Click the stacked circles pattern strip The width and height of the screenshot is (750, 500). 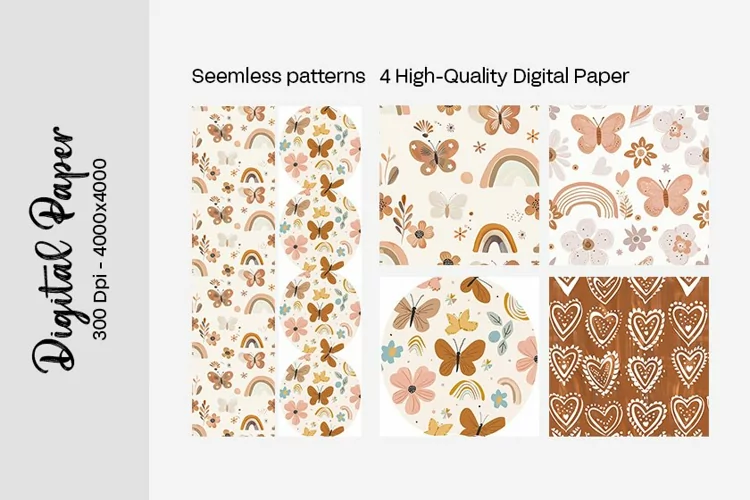tap(320, 271)
